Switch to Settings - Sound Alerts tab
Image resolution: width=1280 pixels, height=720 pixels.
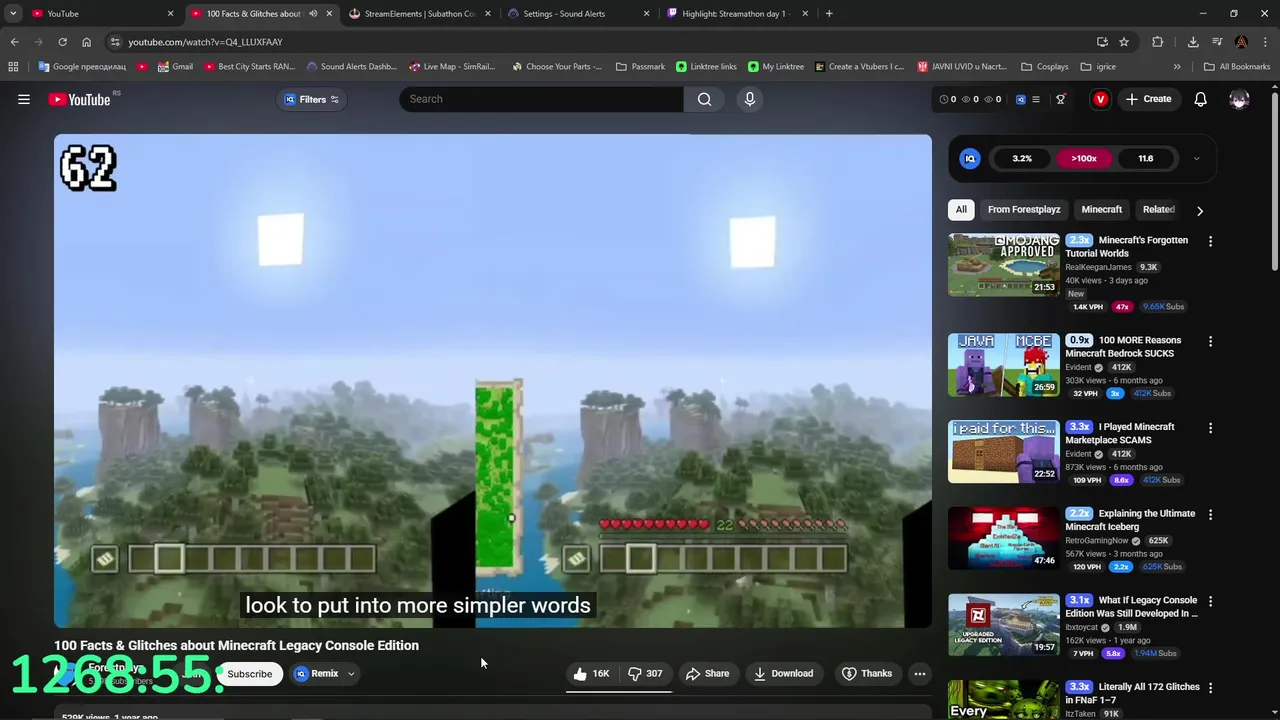[578, 14]
